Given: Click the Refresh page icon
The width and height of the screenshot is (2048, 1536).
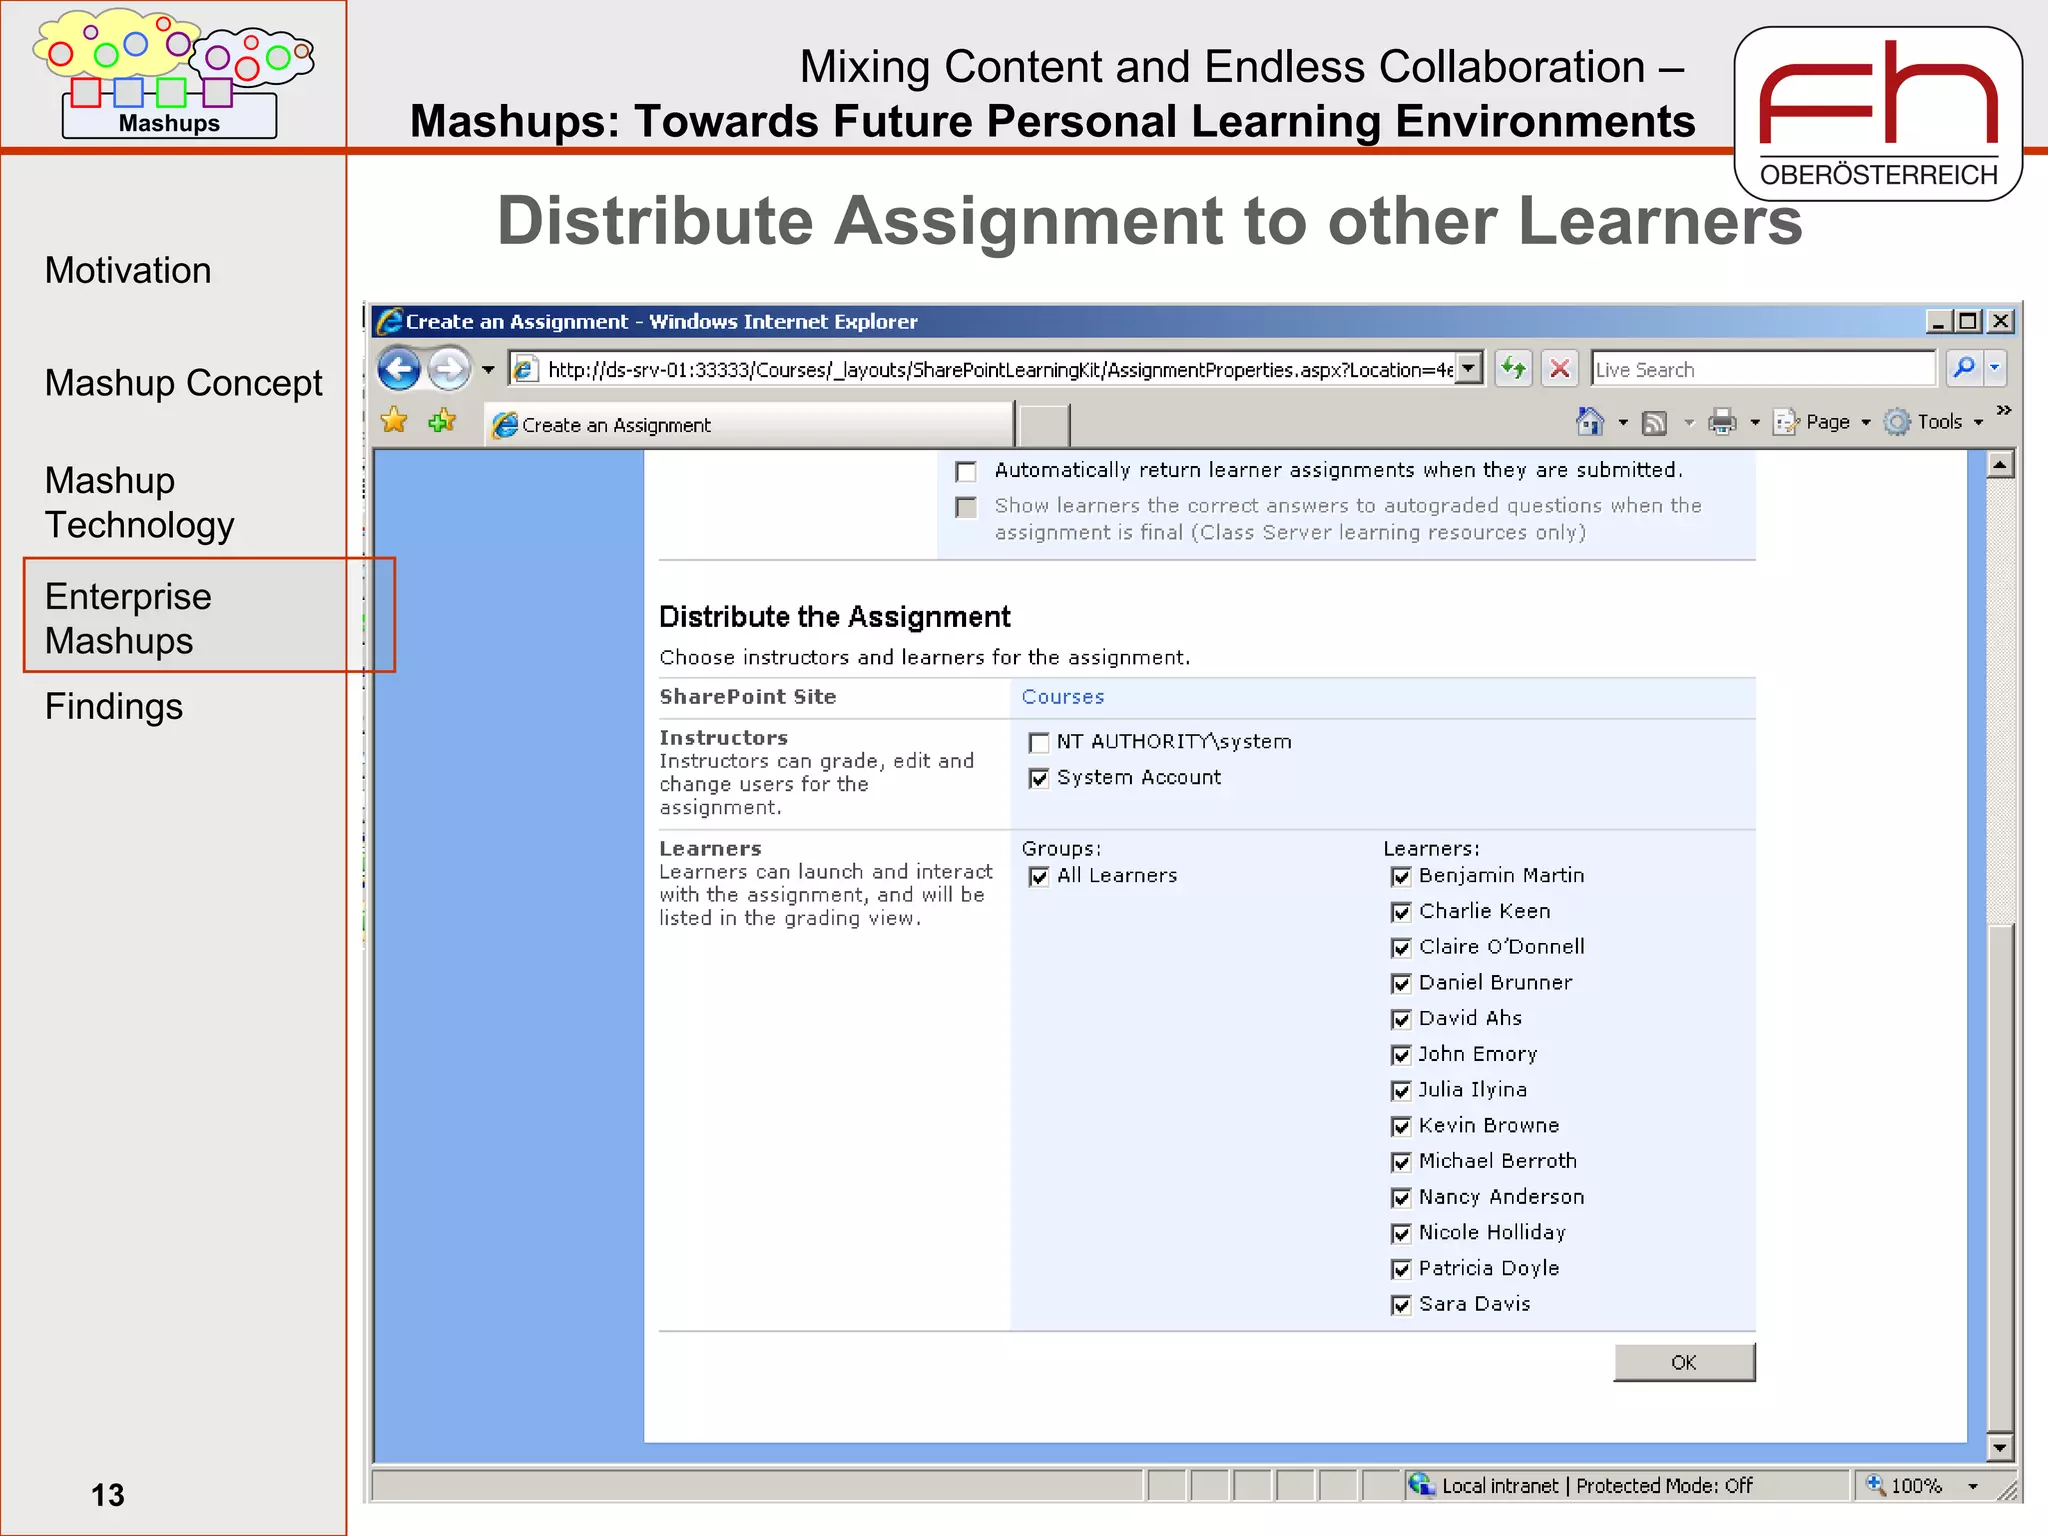Looking at the screenshot, I should coord(1513,369).
